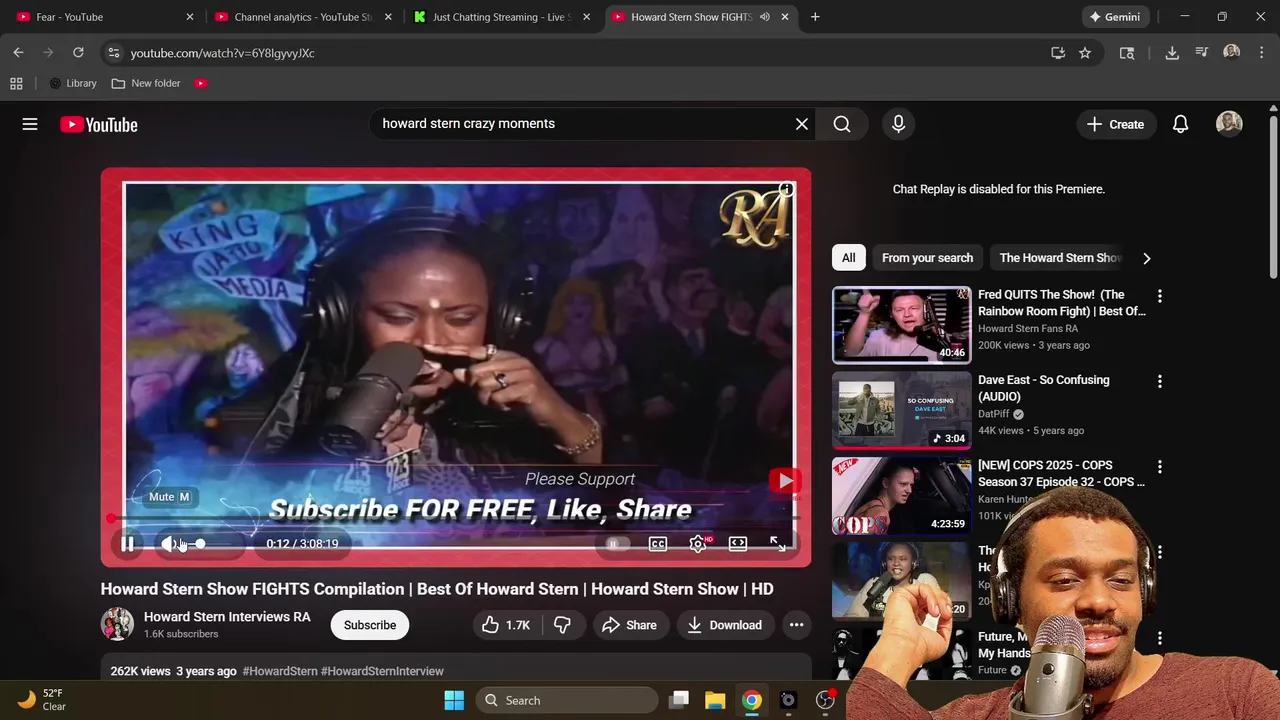This screenshot has height=720, width=1280.
Task: Open more actions ellipsis beside Download
Action: pos(796,625)
